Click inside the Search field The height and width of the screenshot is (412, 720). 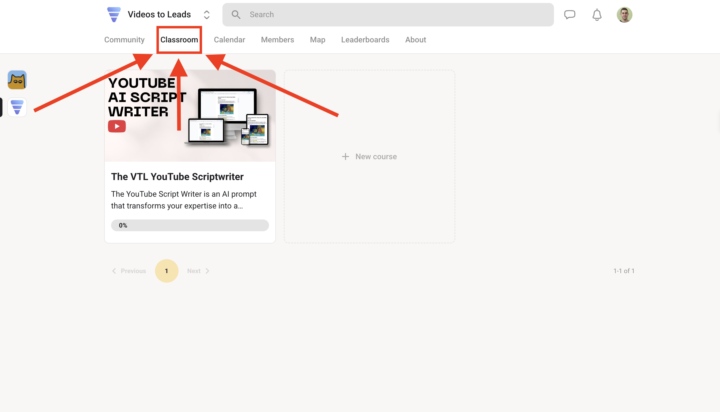point(390,15)
